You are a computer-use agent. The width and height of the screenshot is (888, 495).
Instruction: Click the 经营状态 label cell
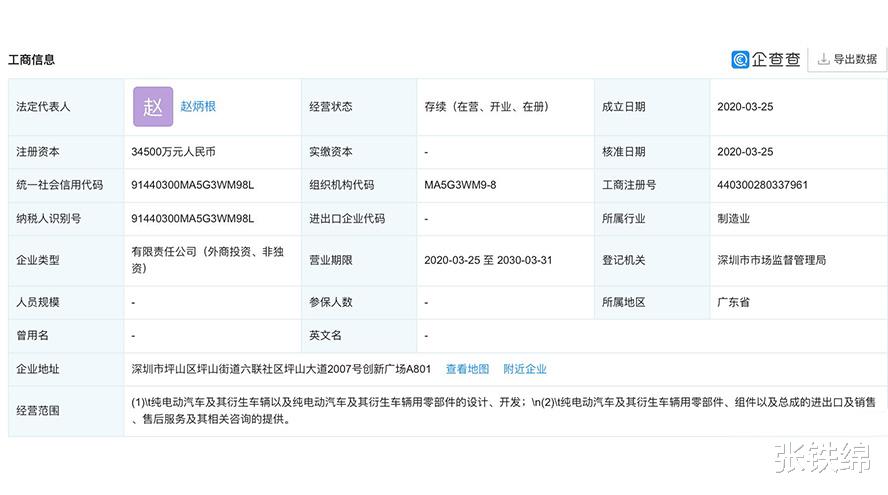click(359, 106)
